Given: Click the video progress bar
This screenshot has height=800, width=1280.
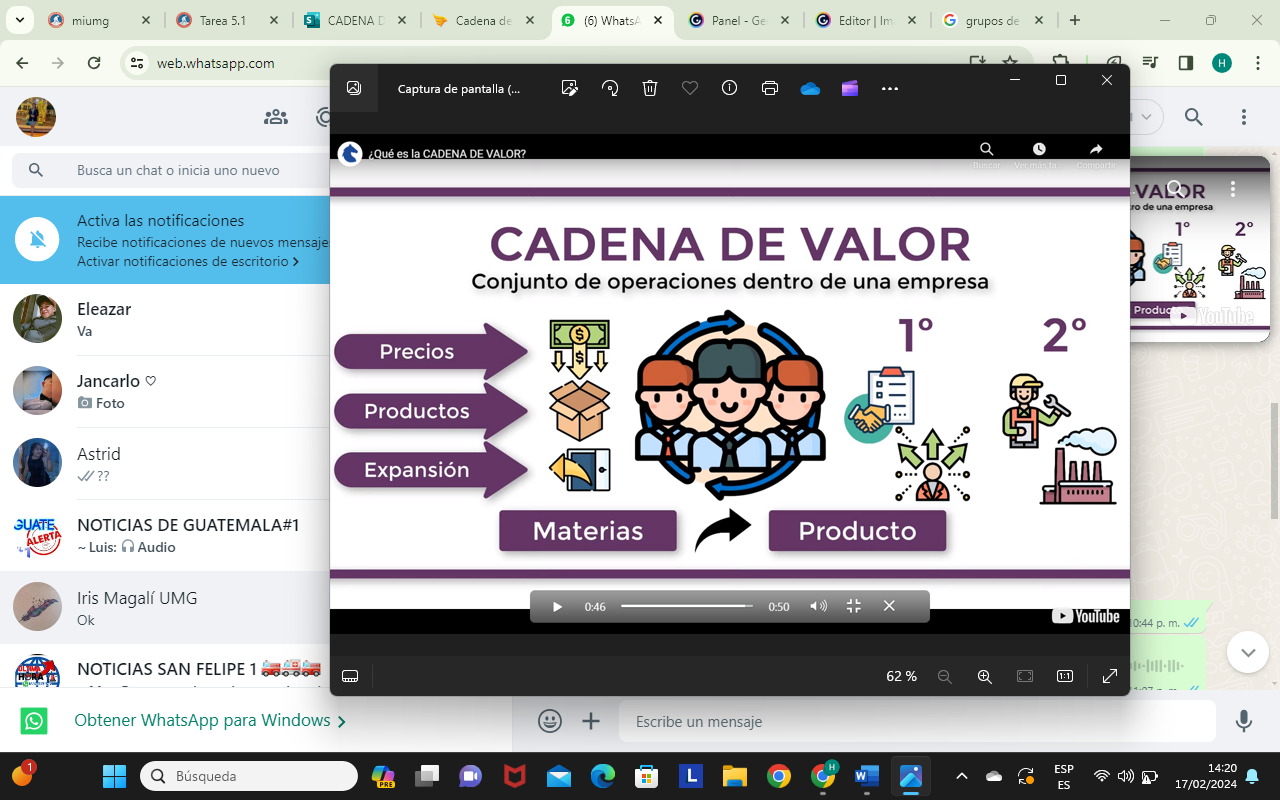Looking at the screenshot, I should click(x=685, y=605).
